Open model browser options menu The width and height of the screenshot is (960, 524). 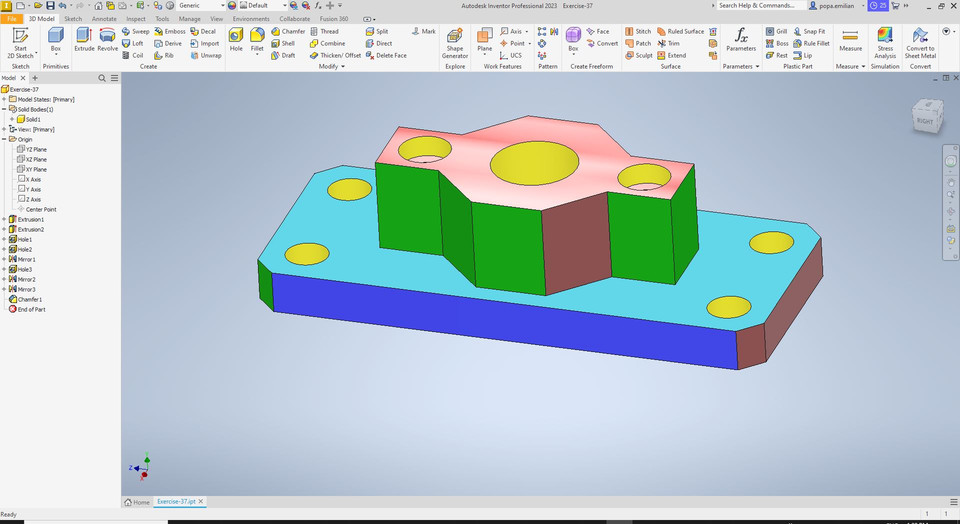(x=114, y=78)
